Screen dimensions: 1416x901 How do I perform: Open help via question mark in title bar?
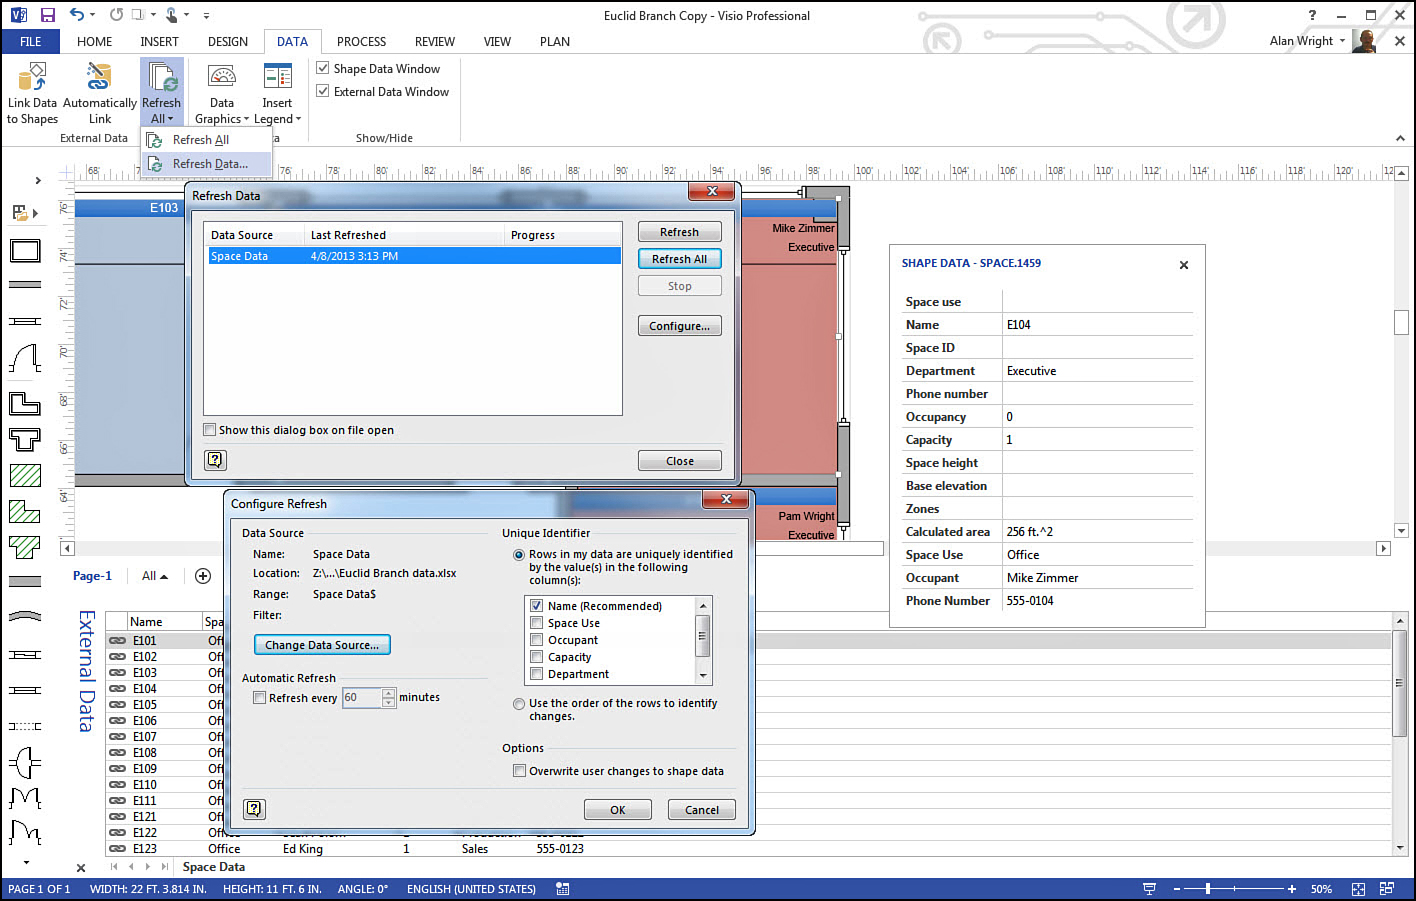(1313, 15)
